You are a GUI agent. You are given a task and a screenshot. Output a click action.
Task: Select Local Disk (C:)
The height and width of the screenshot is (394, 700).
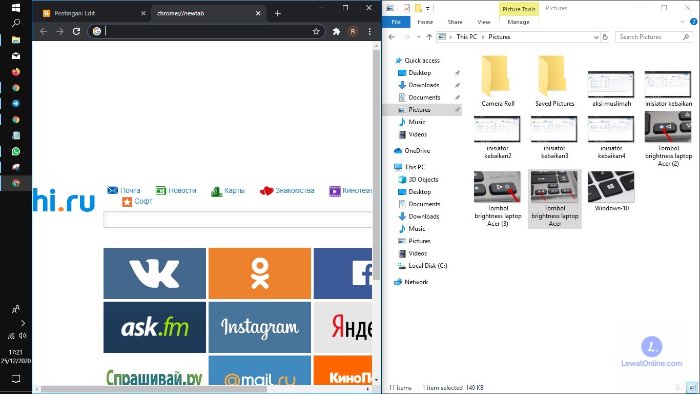pos(428,265)
